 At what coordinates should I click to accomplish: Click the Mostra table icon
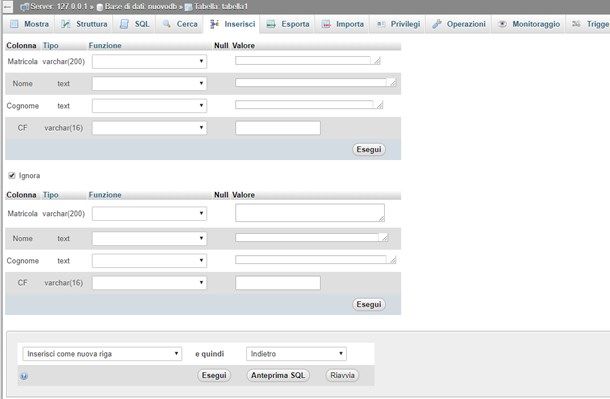click(x=14, y=24)
